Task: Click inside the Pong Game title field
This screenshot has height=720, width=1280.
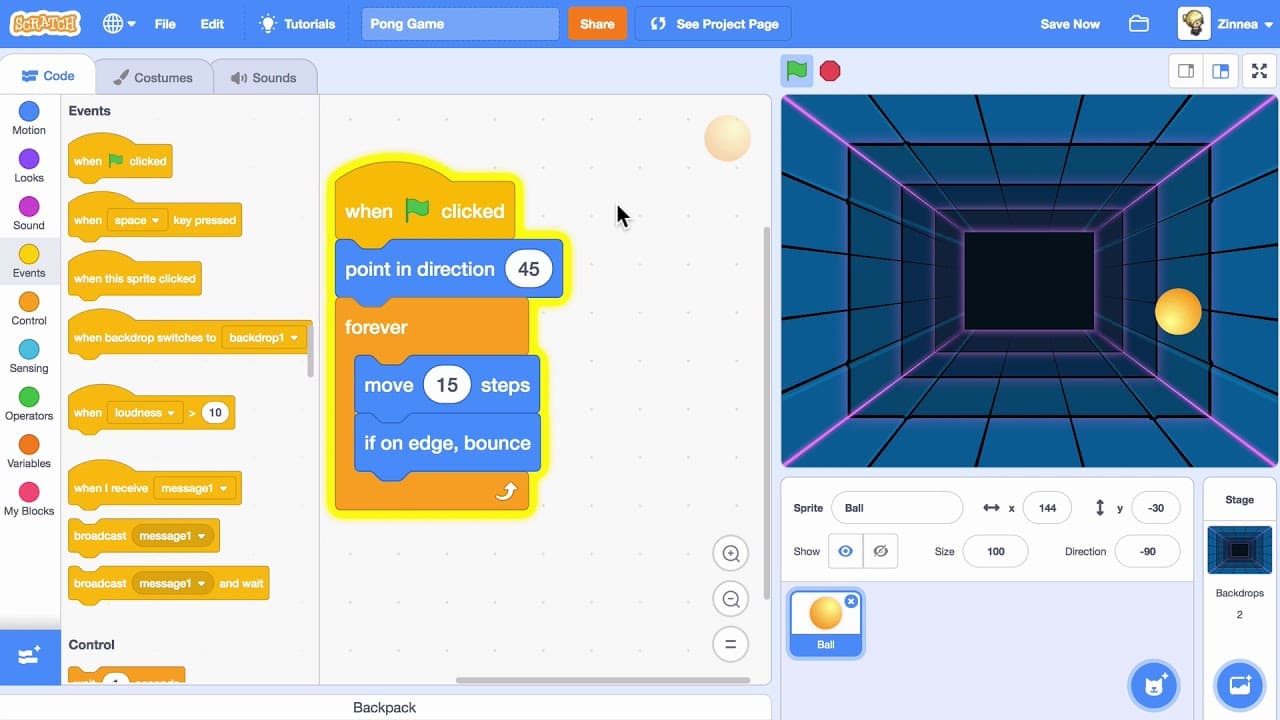Action: (x=460, y=22)
